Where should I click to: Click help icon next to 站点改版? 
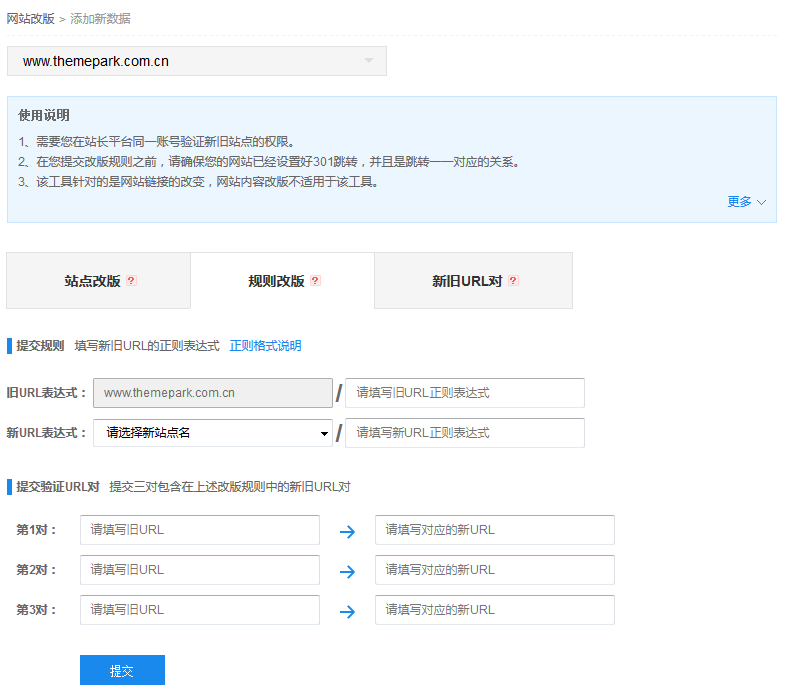point(131,281)
